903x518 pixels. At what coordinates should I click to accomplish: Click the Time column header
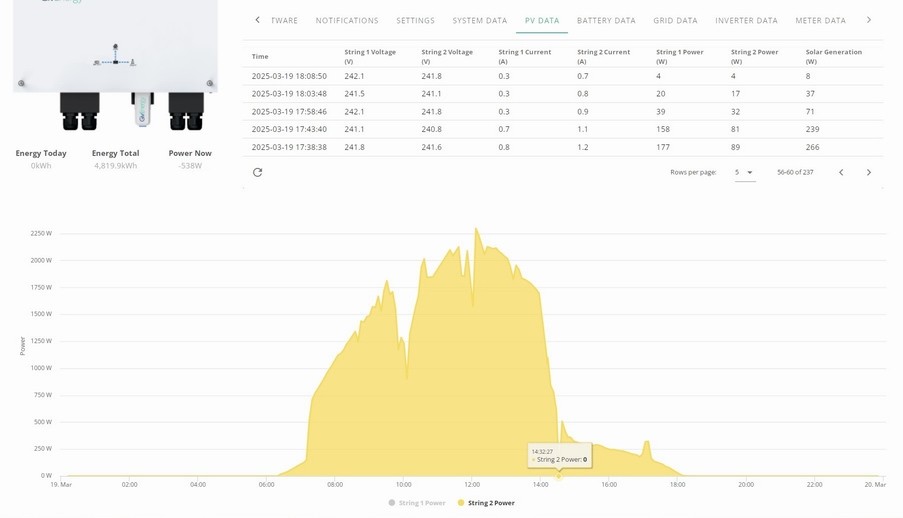click(260, 56)
